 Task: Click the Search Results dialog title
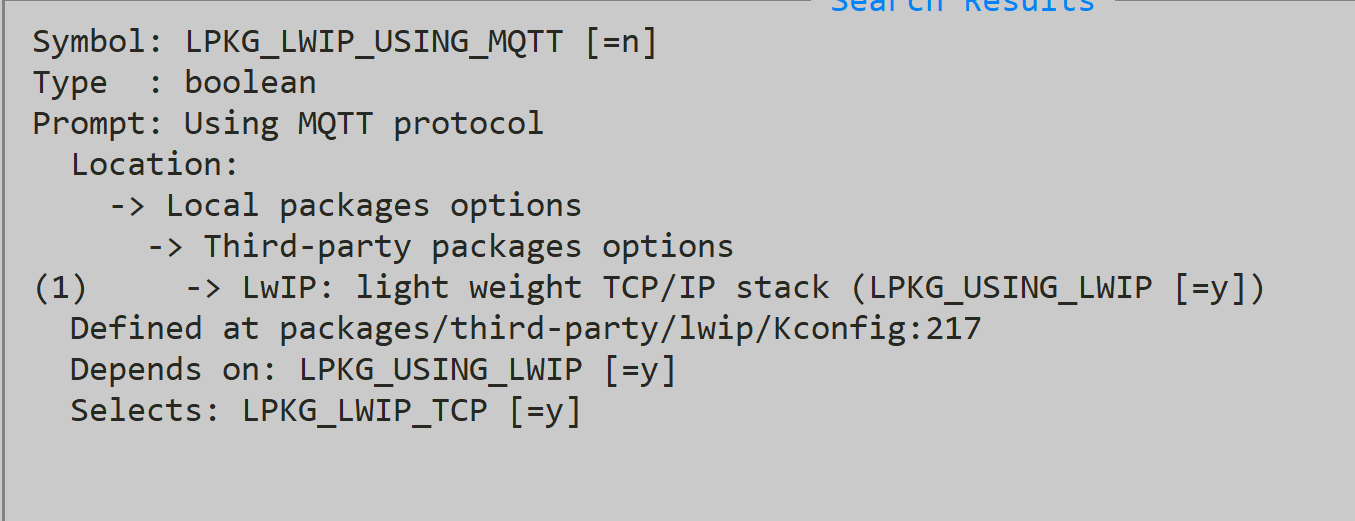(962, 5)
